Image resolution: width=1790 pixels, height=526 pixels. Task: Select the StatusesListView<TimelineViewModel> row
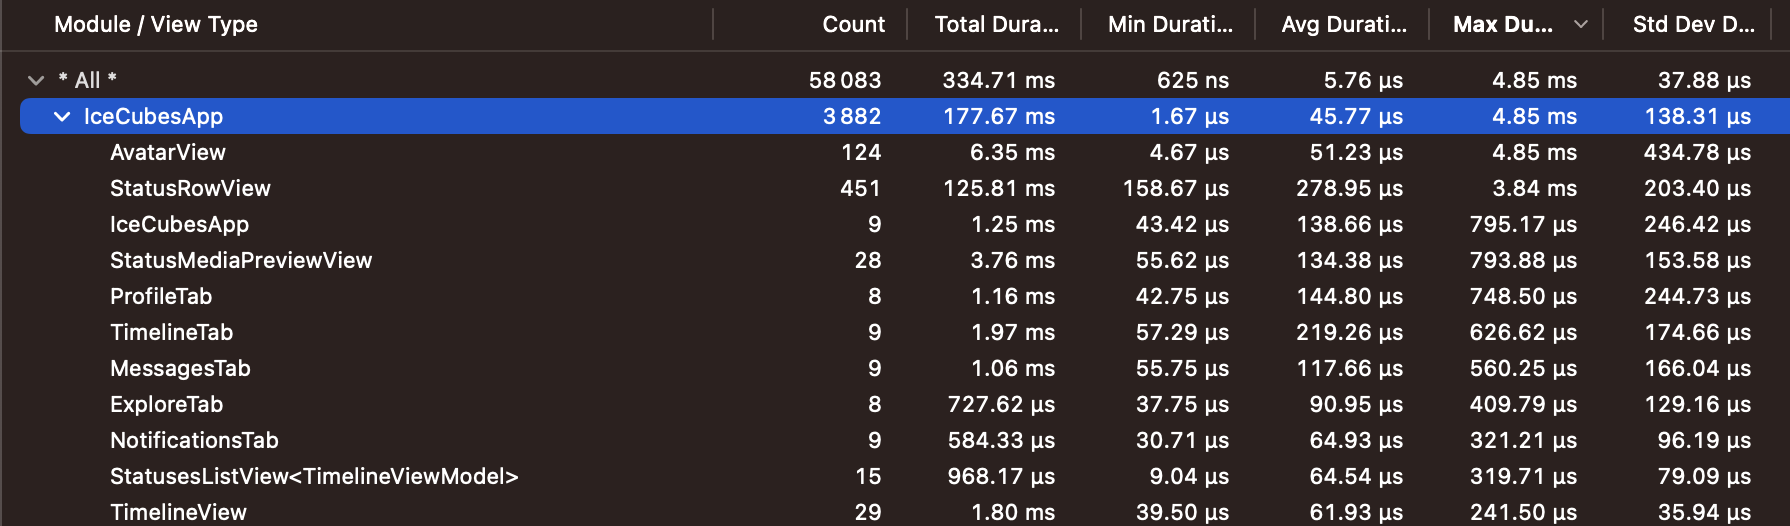[905, 476]
